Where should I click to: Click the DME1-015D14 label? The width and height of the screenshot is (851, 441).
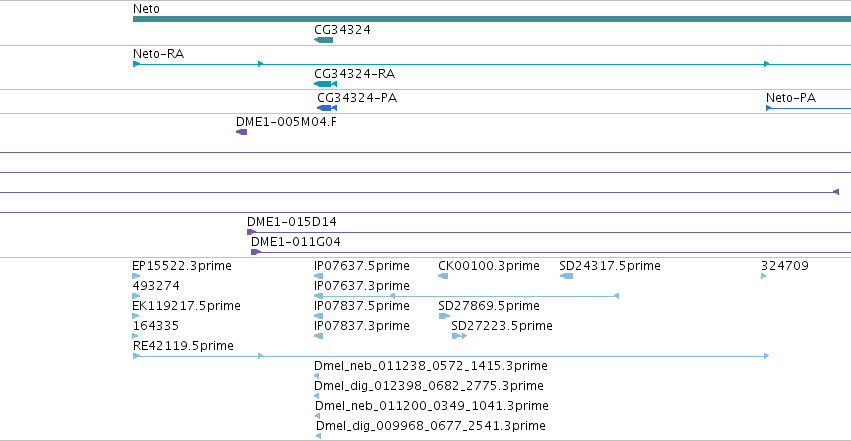click(x=291, y=222)
